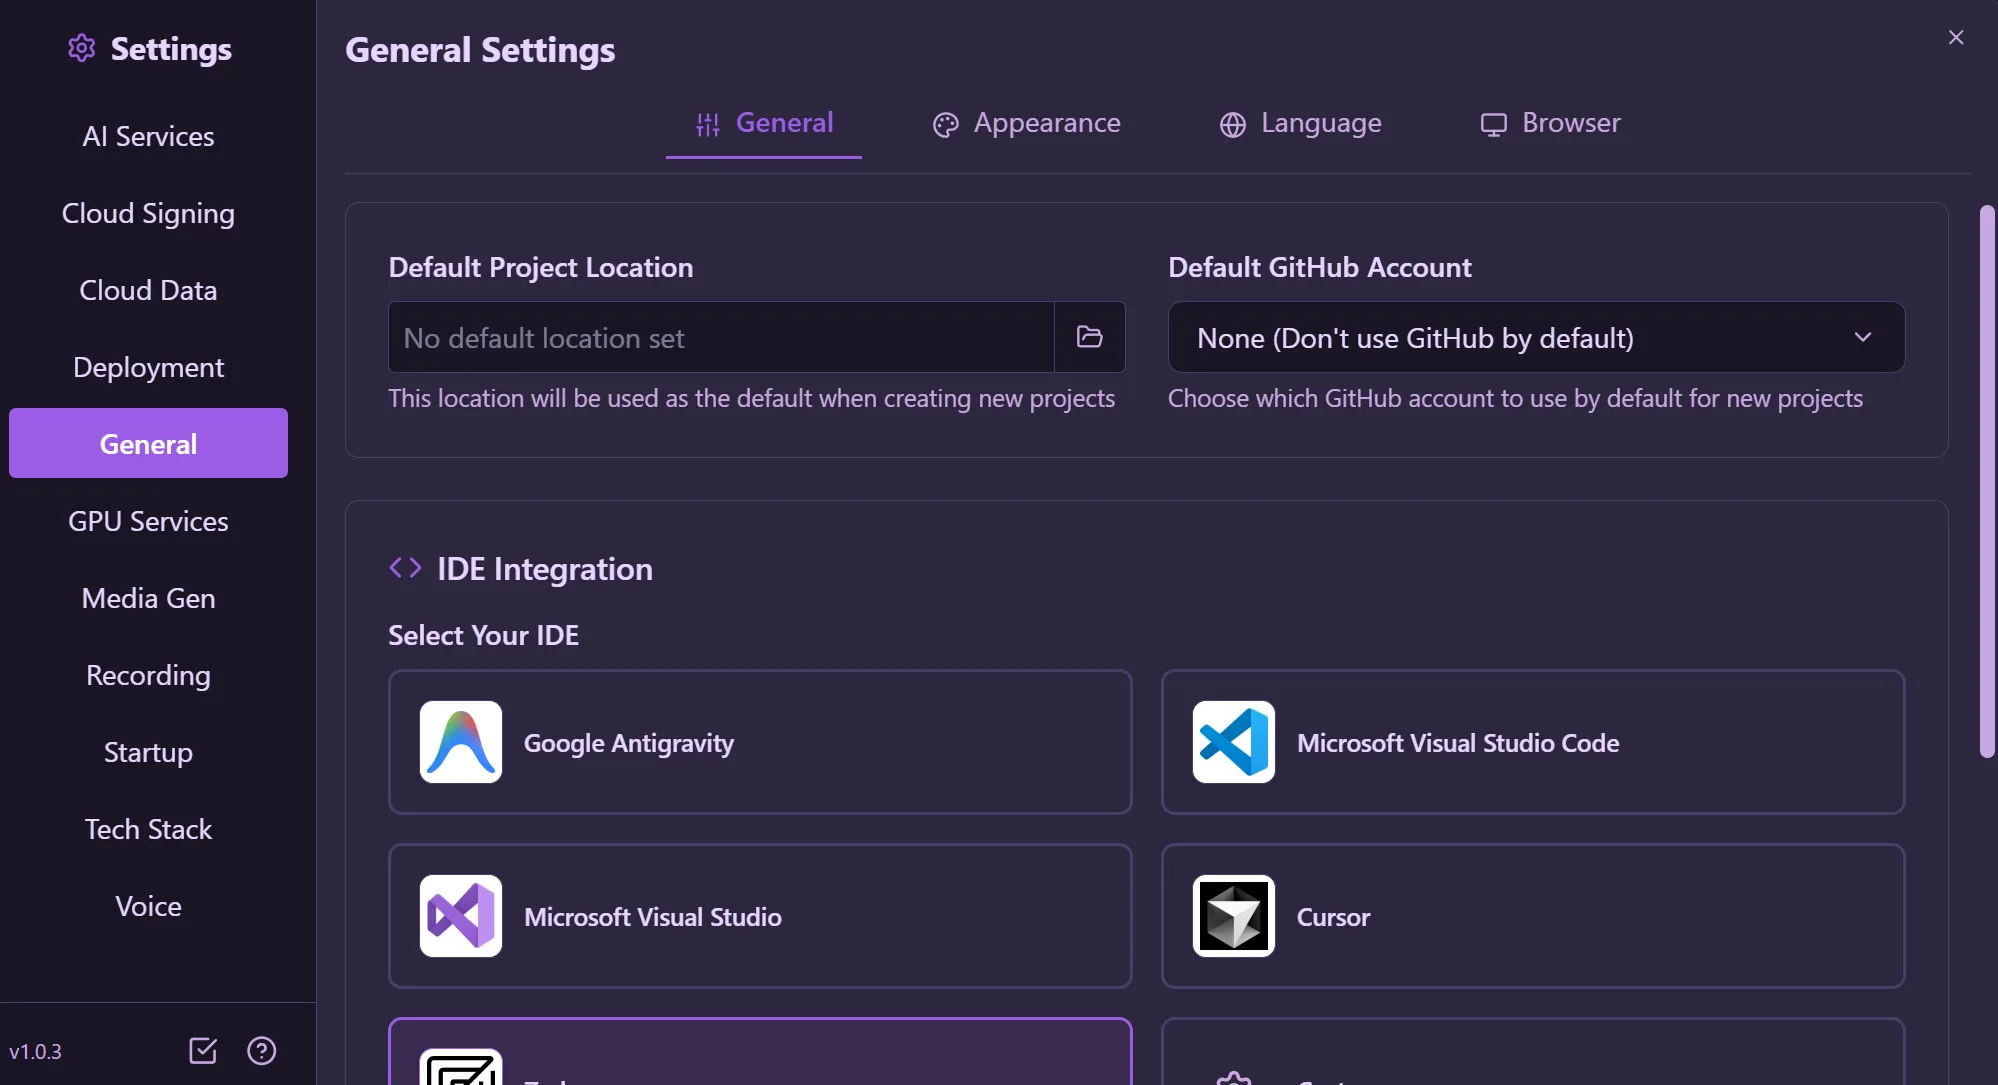Screen dimensions: 1998x1085
Task: Open GPU Services in the sidebar
Action: (148, 521)
